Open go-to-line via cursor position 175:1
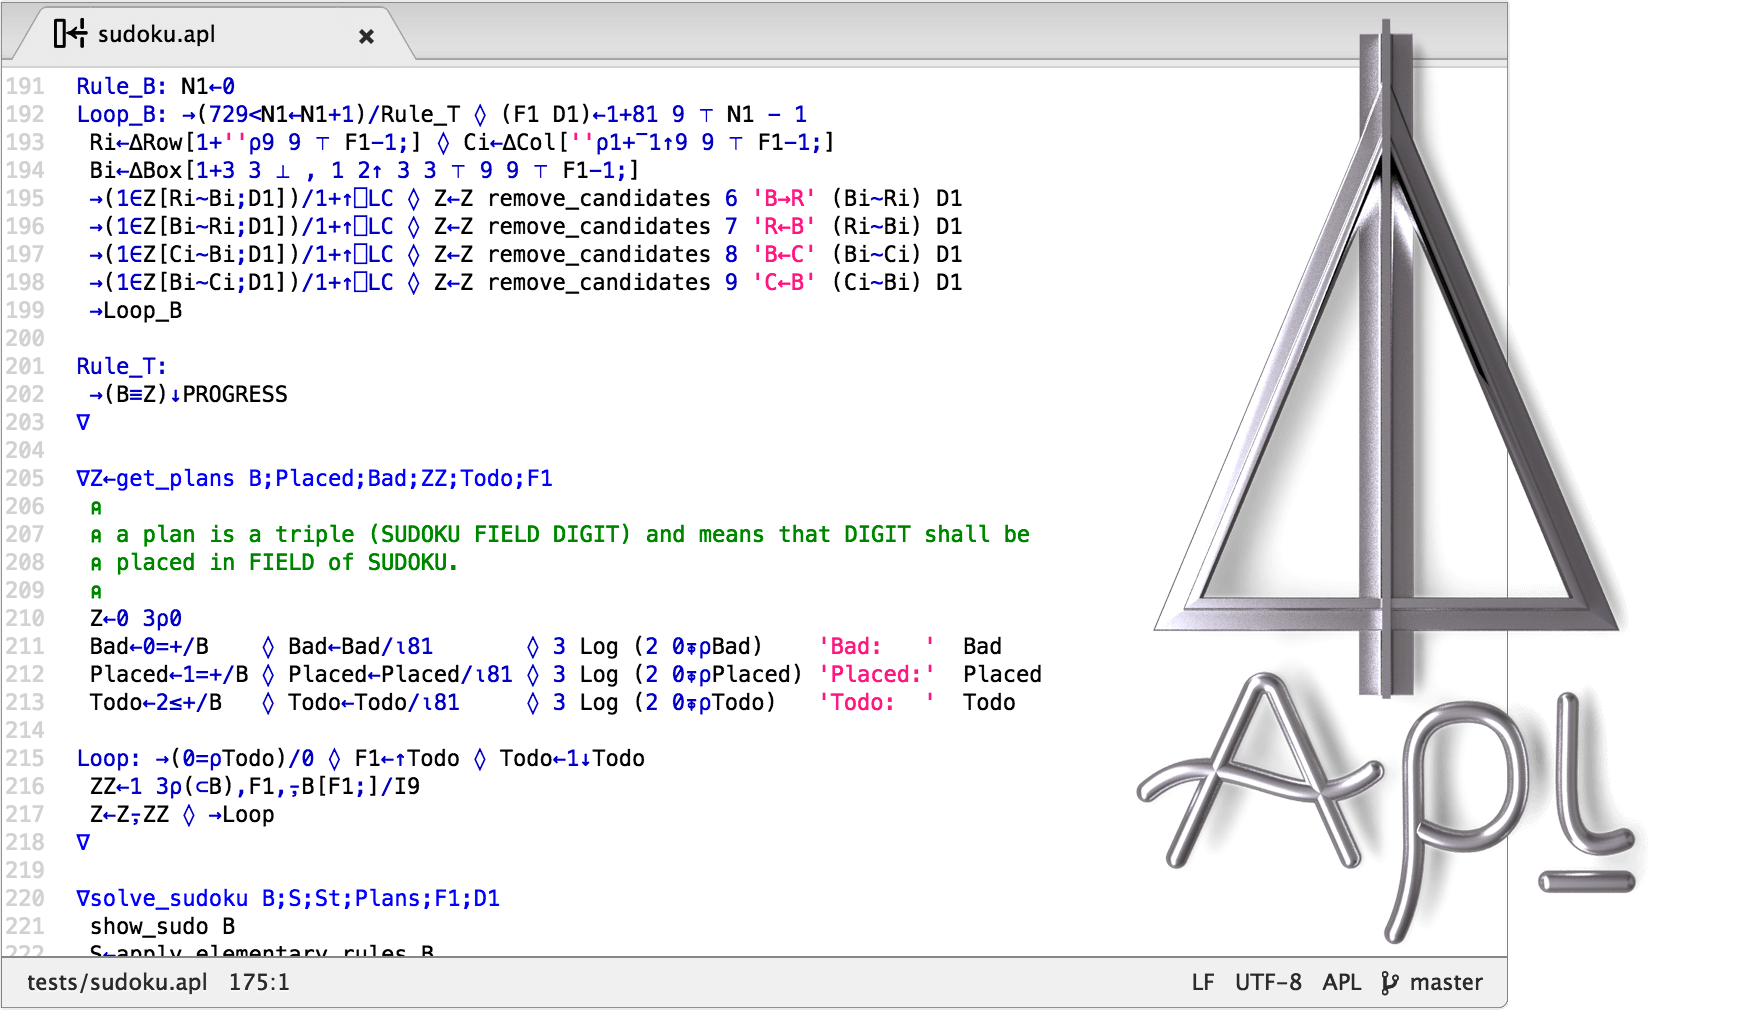This screenshot has height=1010, width=1752. click(x=259, y=982)
